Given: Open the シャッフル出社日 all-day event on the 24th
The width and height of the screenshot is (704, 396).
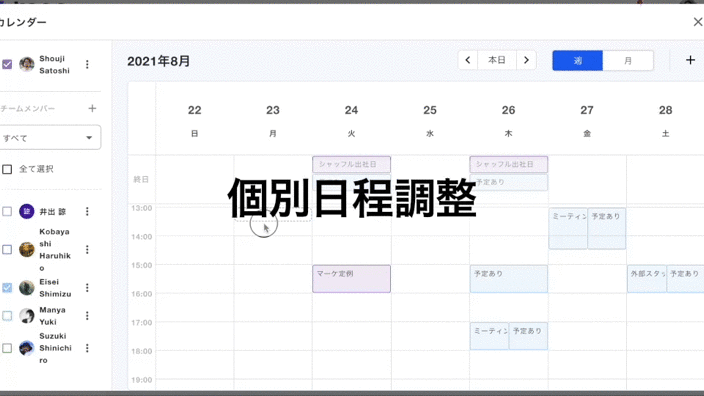Looking at the screenshot, I should (351, 164).
